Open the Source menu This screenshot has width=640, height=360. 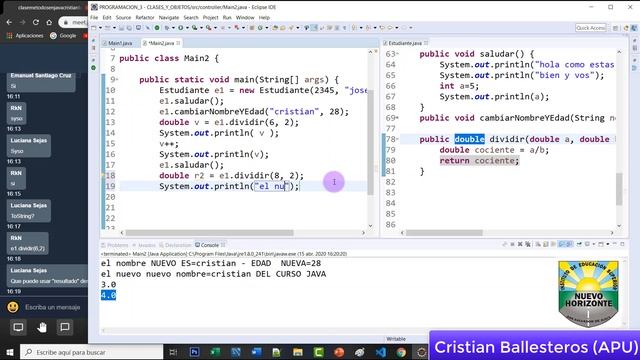click(123, 18)
